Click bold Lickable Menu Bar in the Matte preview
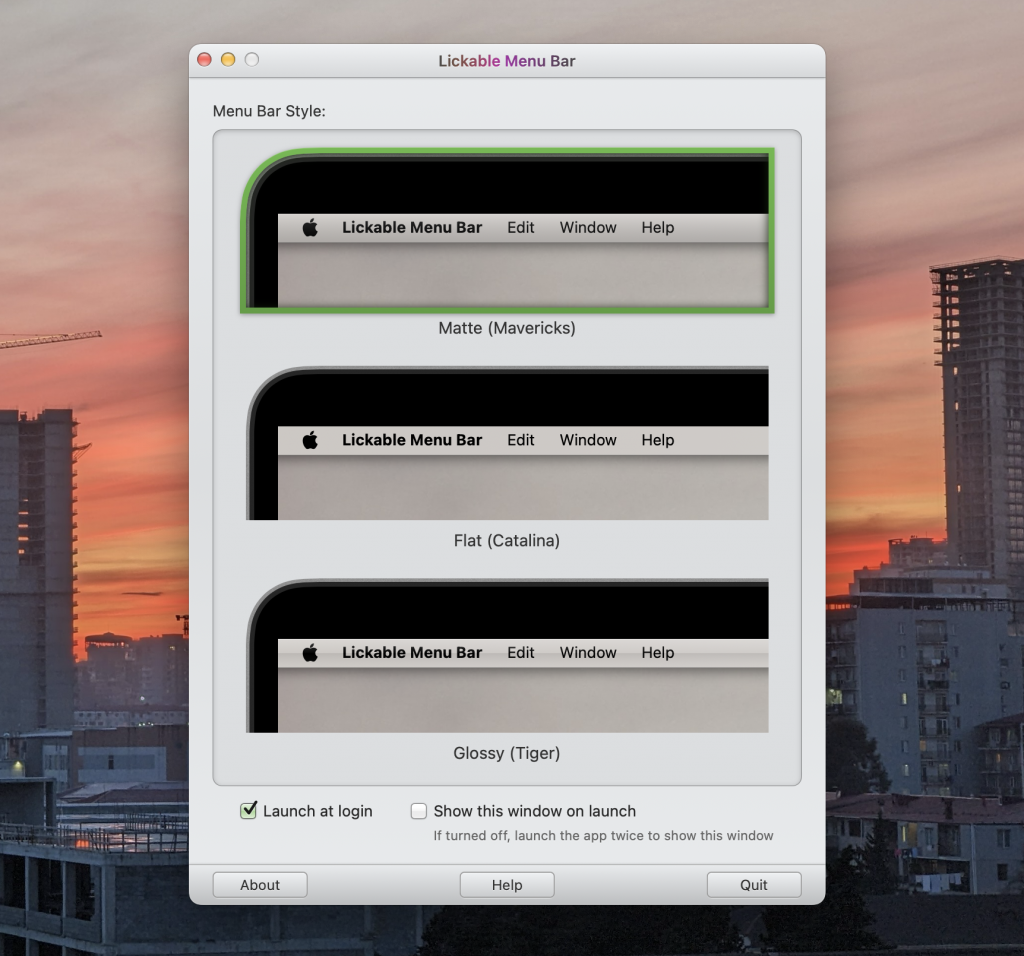 pyautogui.click(x=412, y=228)
